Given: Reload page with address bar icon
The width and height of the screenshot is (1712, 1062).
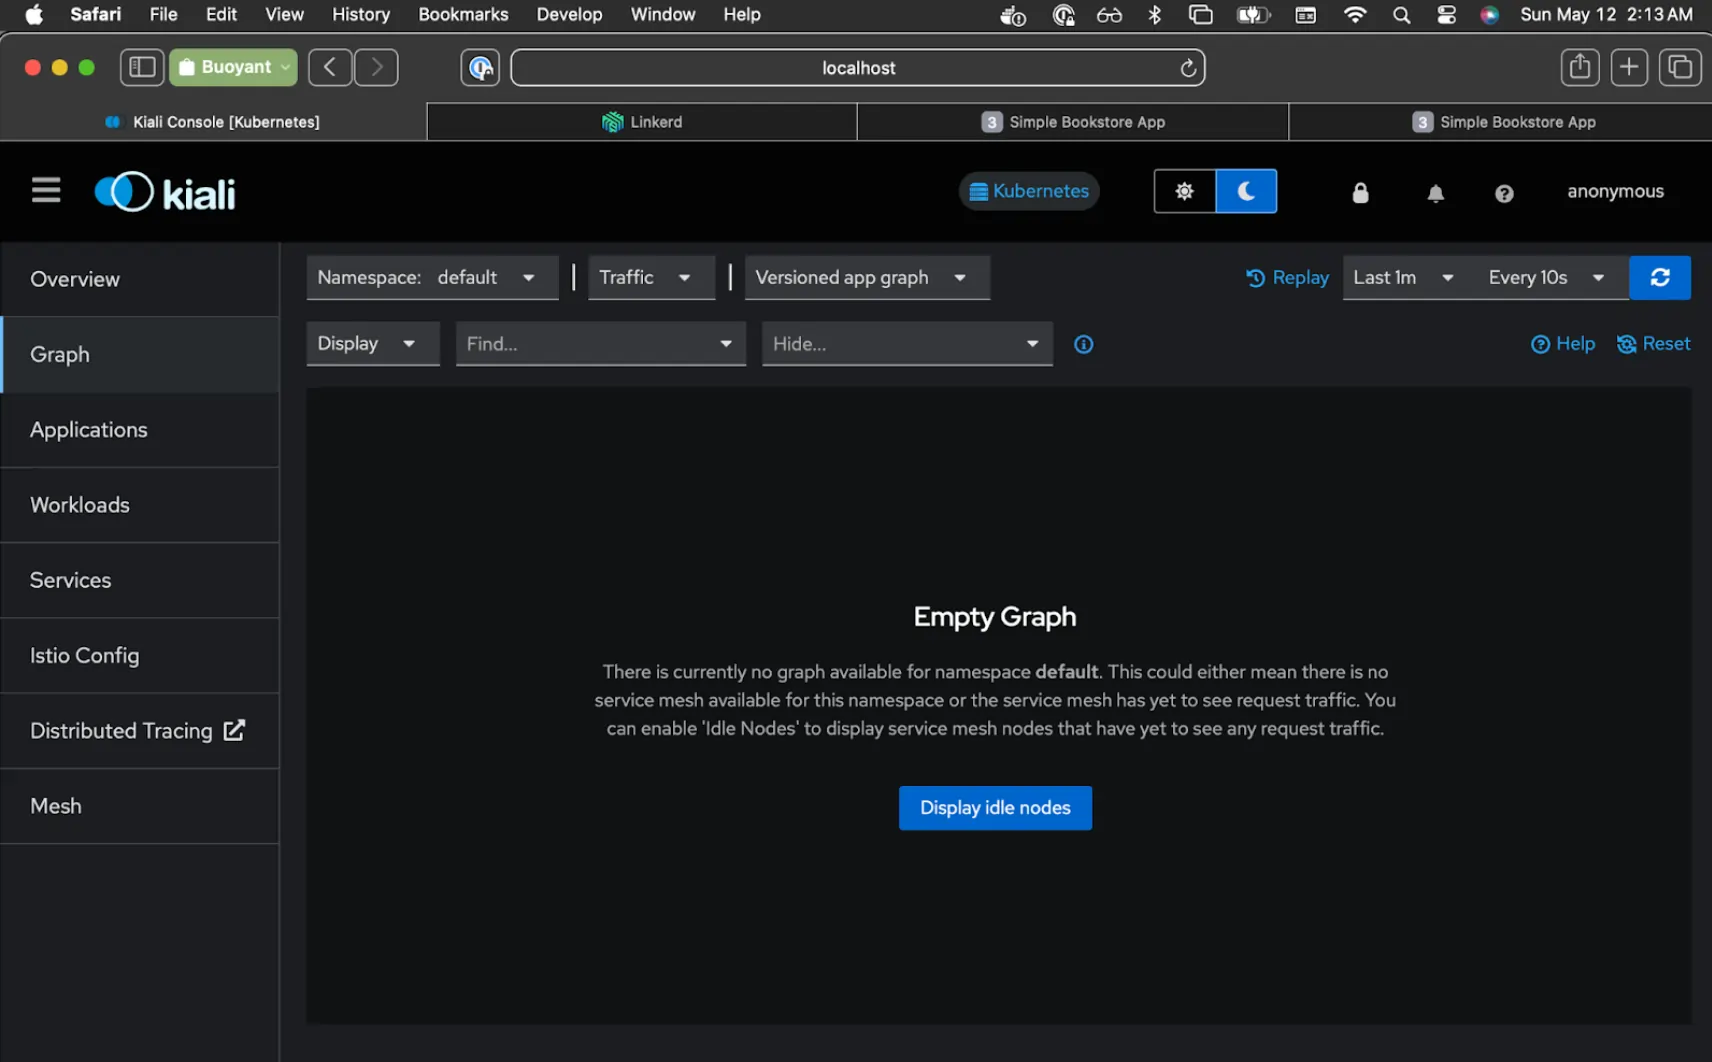Looking at the screenshot, I should 1188,68.
